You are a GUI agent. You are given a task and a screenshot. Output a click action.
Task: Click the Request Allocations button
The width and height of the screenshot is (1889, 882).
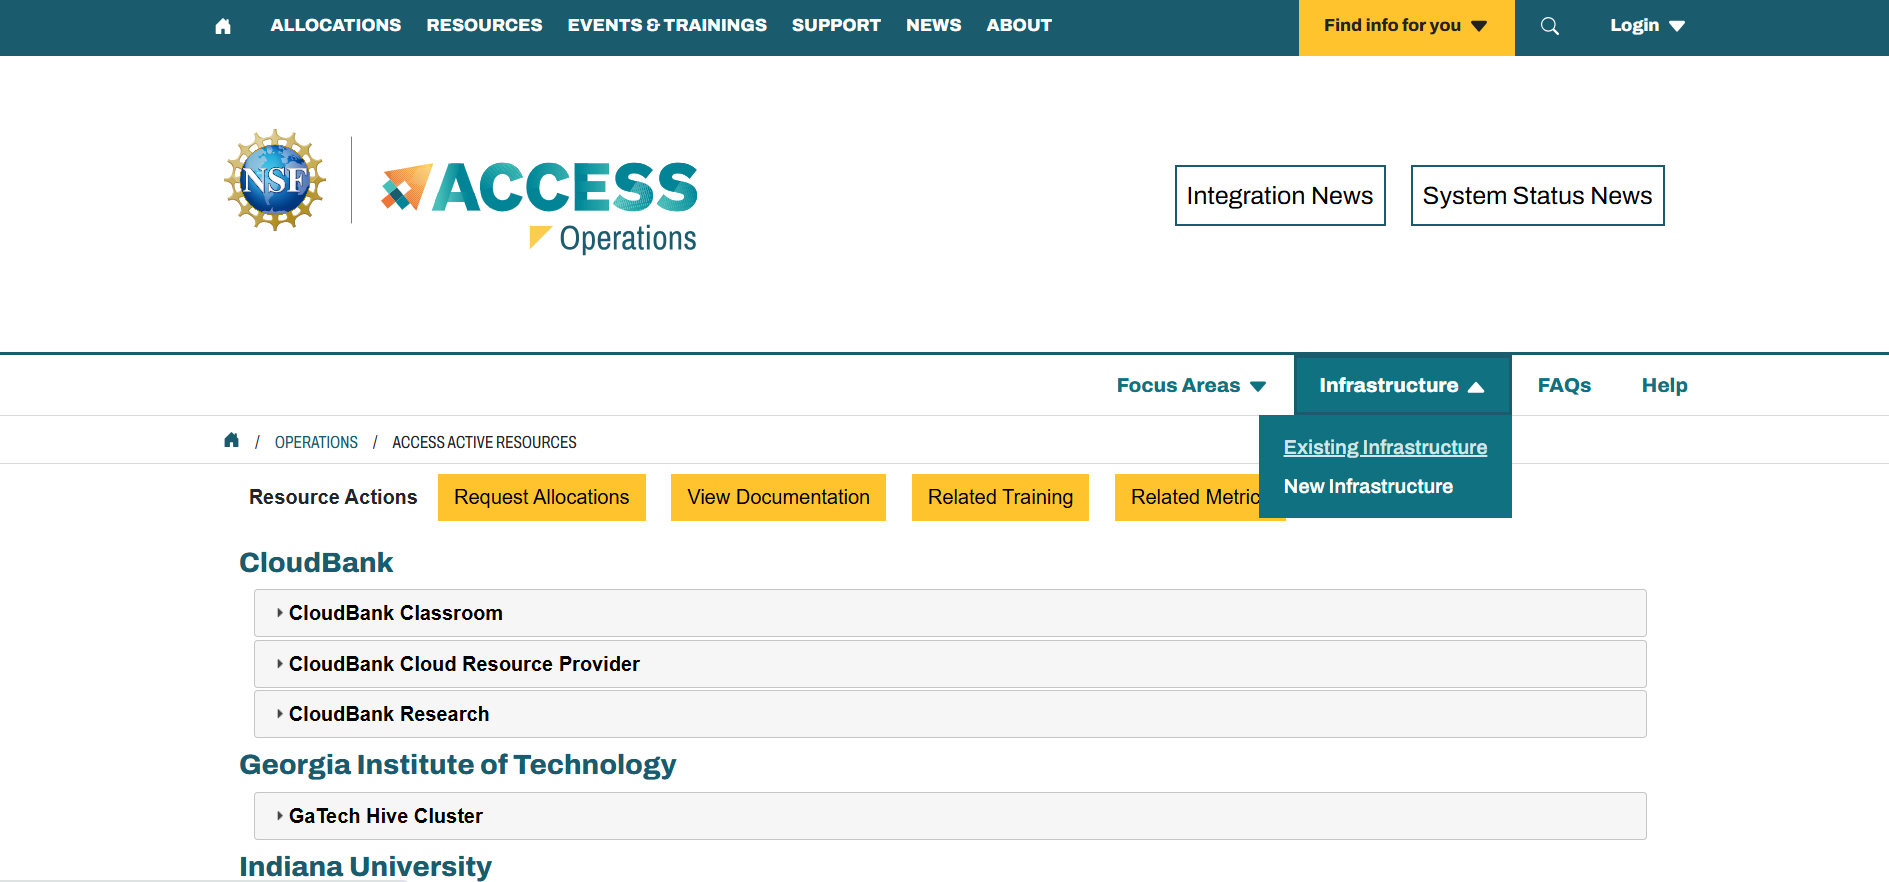(x=542, y=497)
